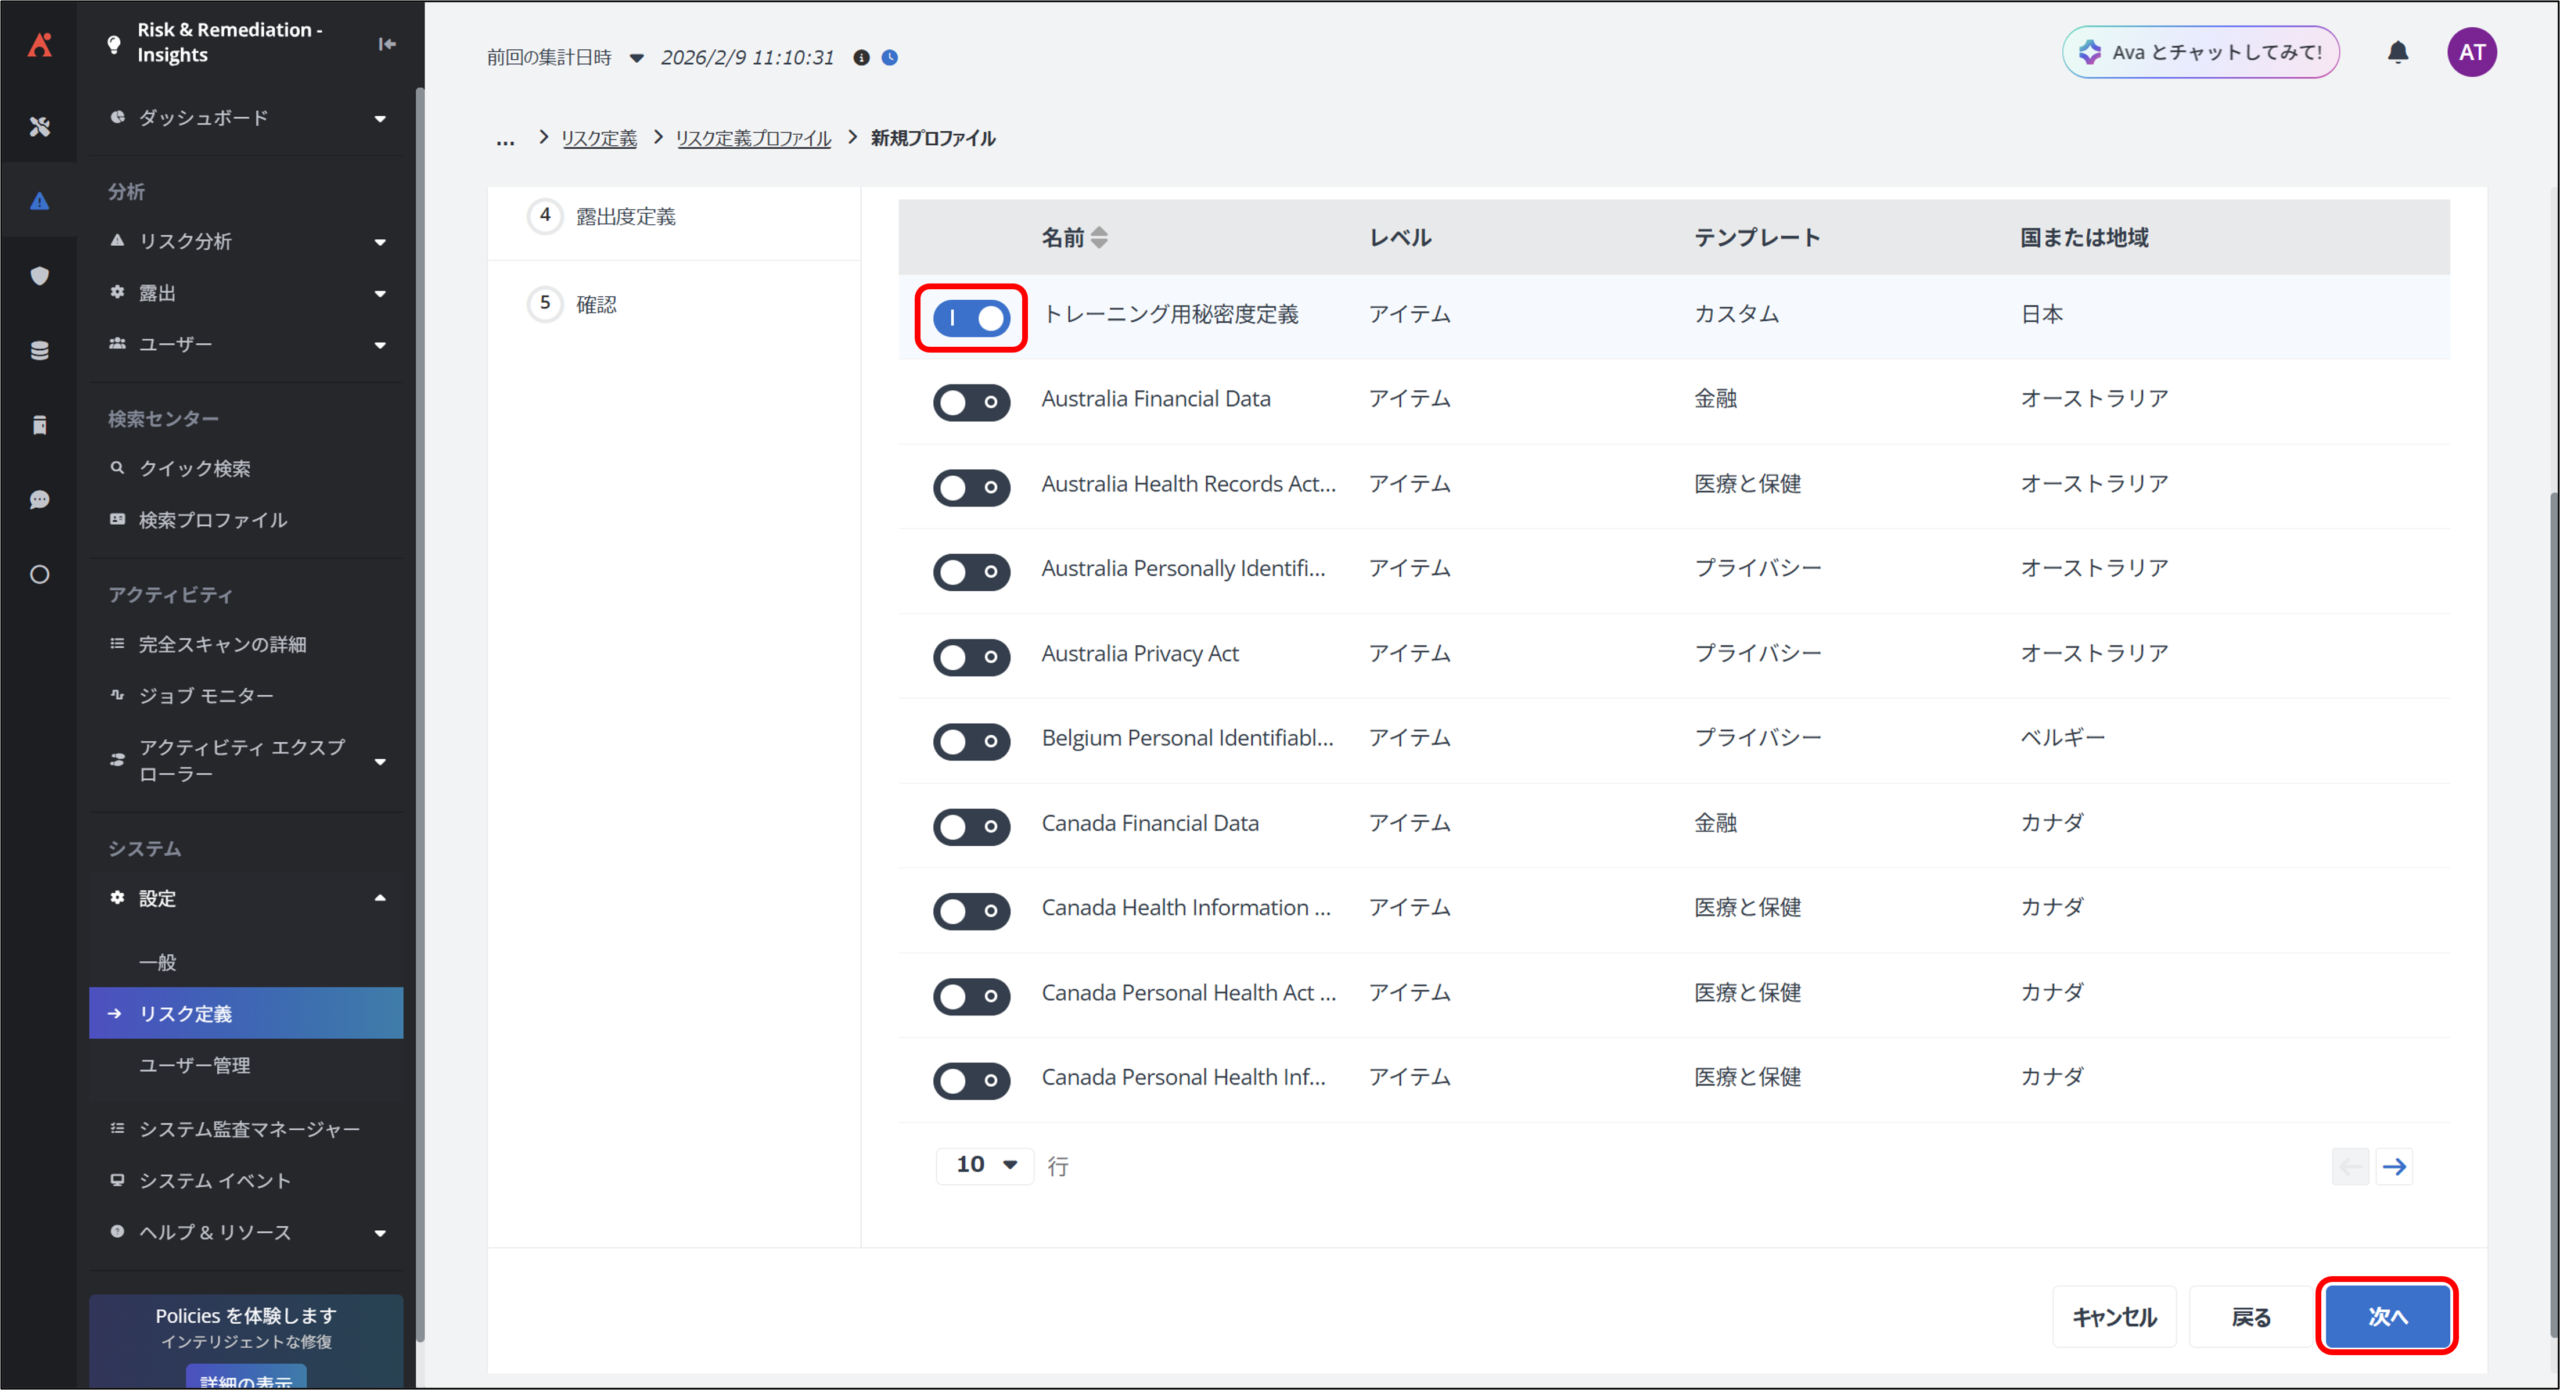Disable the トレーニング用秘密度定義 toggle
This screenshot has width=2560, height=1390.
[971, 318]
